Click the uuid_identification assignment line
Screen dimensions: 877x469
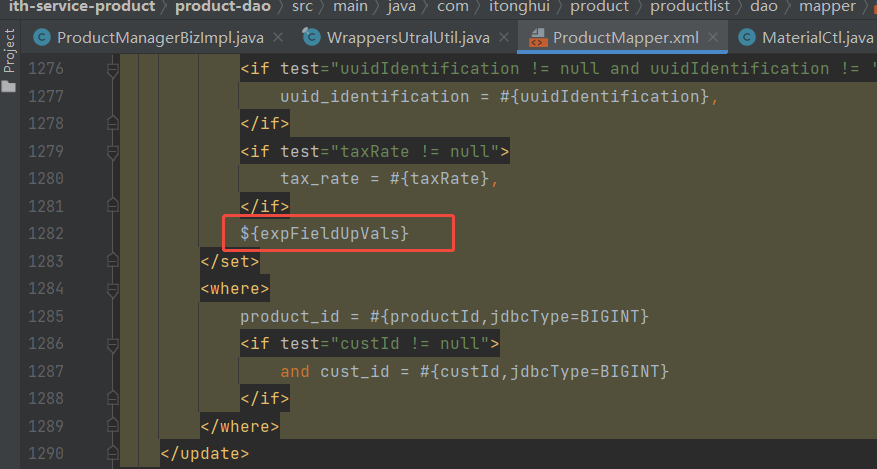(x=499, y=97)
